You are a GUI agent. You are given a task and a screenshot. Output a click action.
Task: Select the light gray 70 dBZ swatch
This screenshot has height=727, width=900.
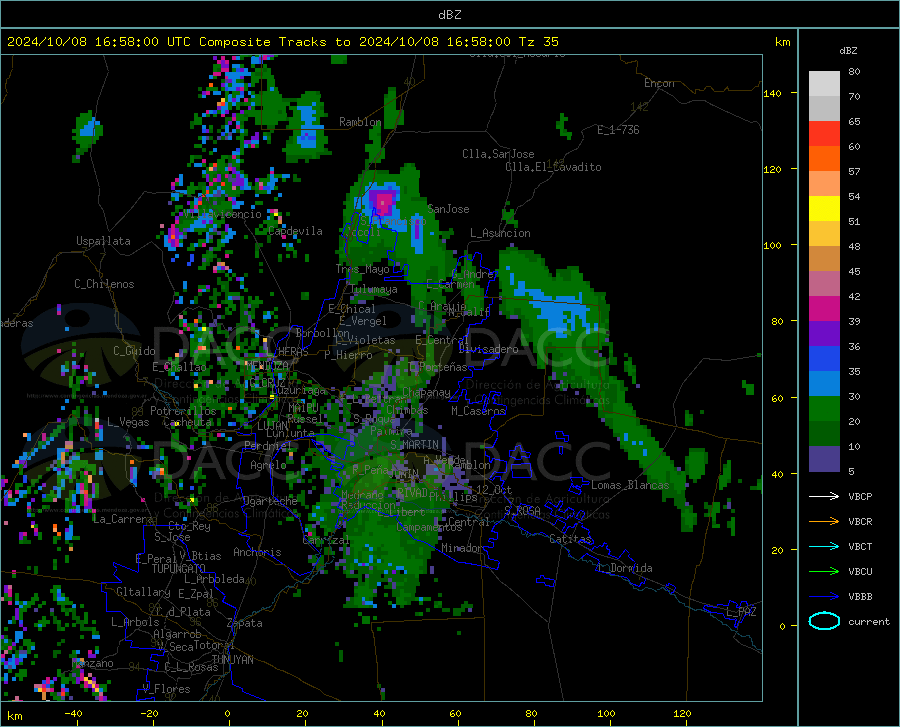point(824,84)
